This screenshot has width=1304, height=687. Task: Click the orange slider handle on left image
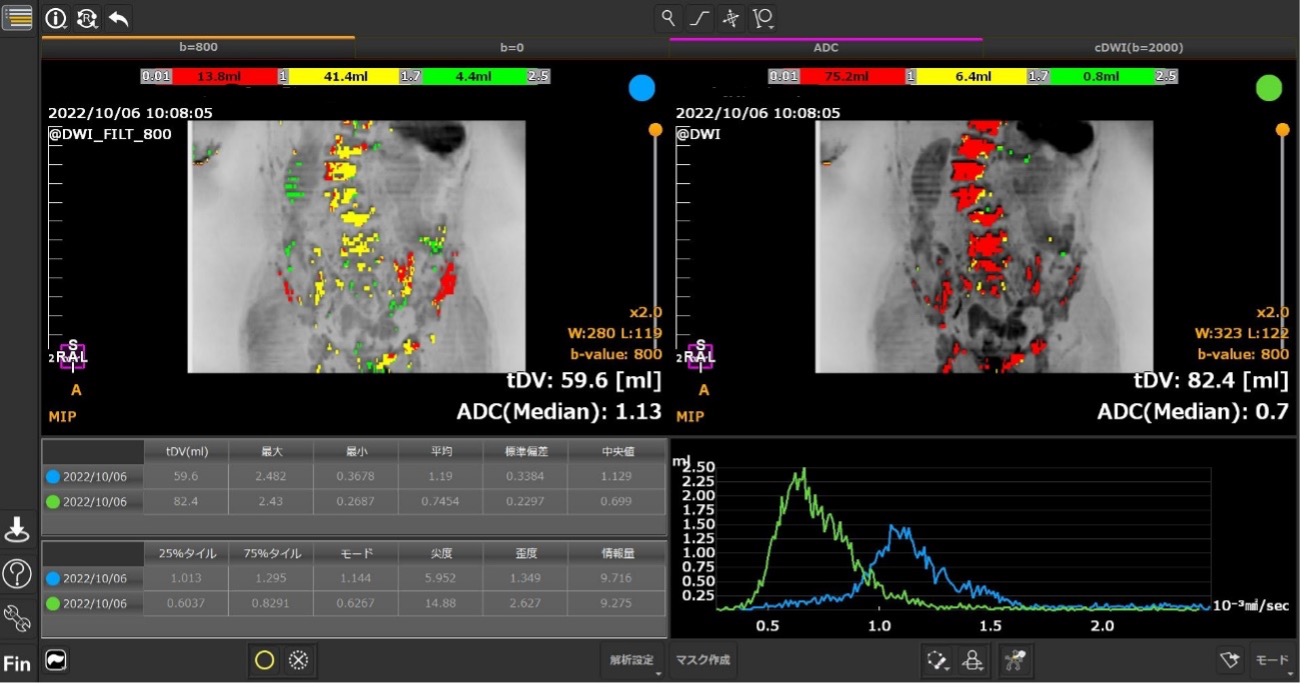tap(655, 130)
